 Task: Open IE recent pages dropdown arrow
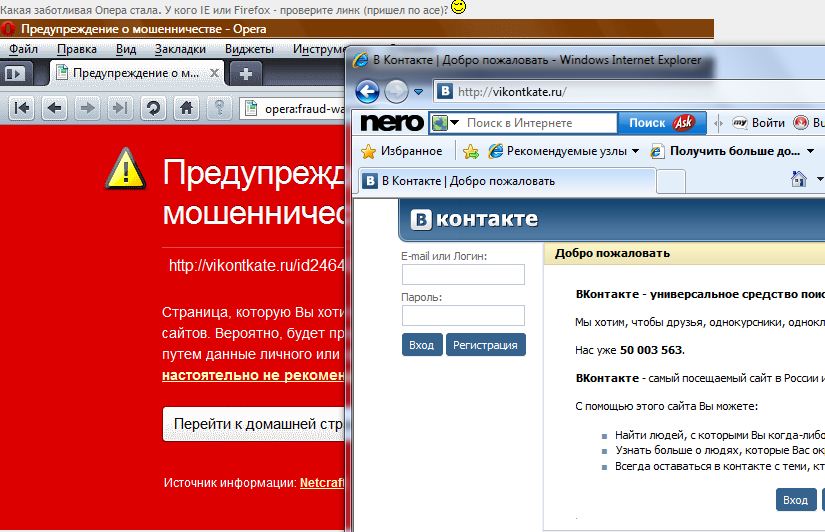click(x=418, y=92)
